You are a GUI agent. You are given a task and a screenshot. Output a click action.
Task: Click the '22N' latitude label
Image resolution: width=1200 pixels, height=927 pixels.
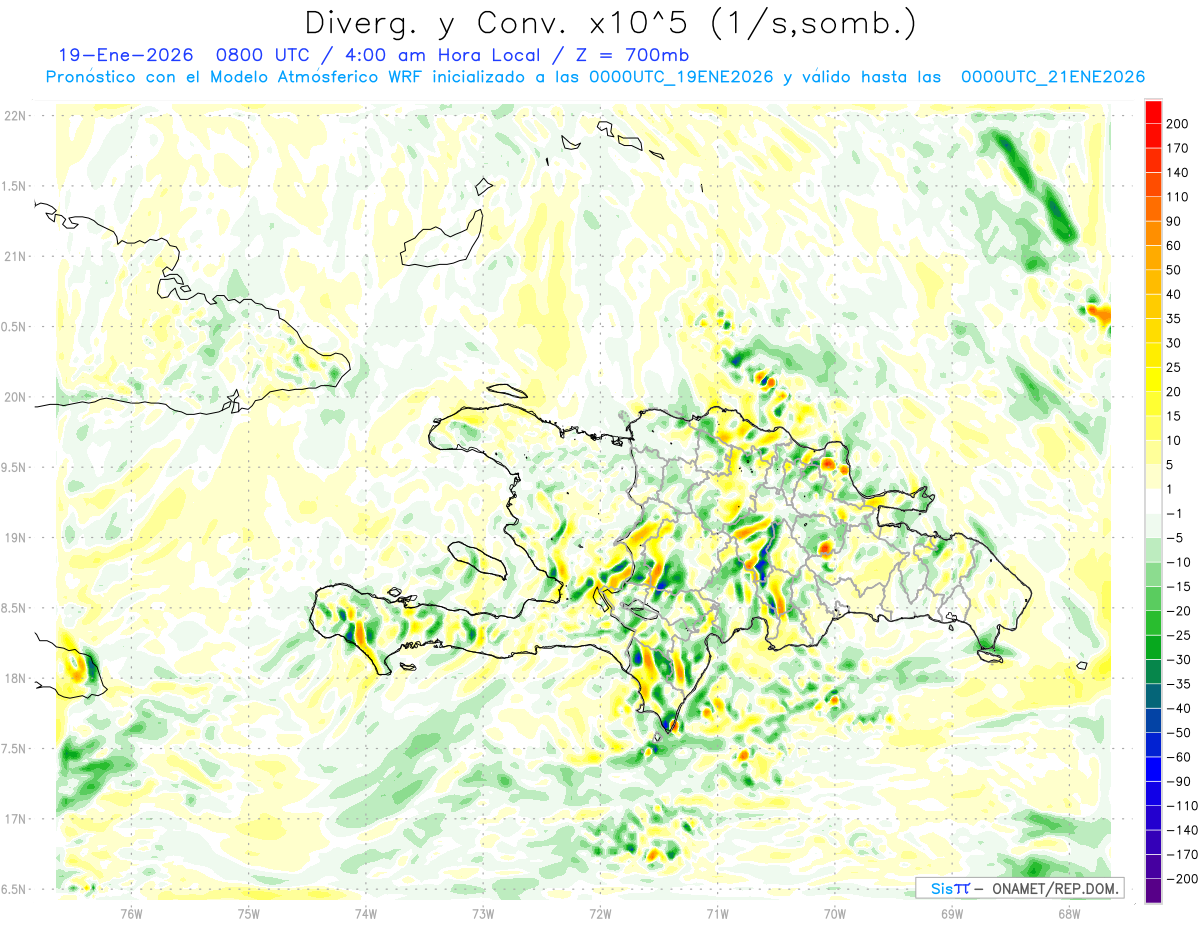[x=14, y=116]
